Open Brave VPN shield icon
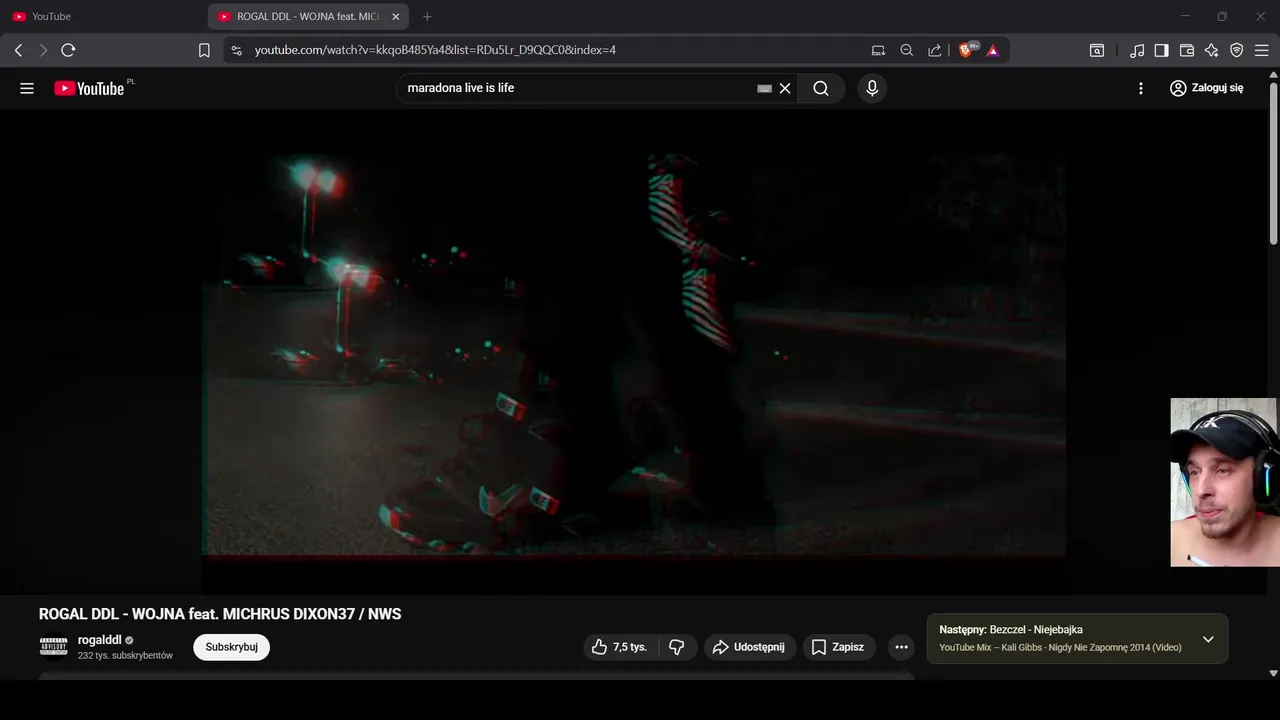1280x720 pixels. pos(1237,50)
